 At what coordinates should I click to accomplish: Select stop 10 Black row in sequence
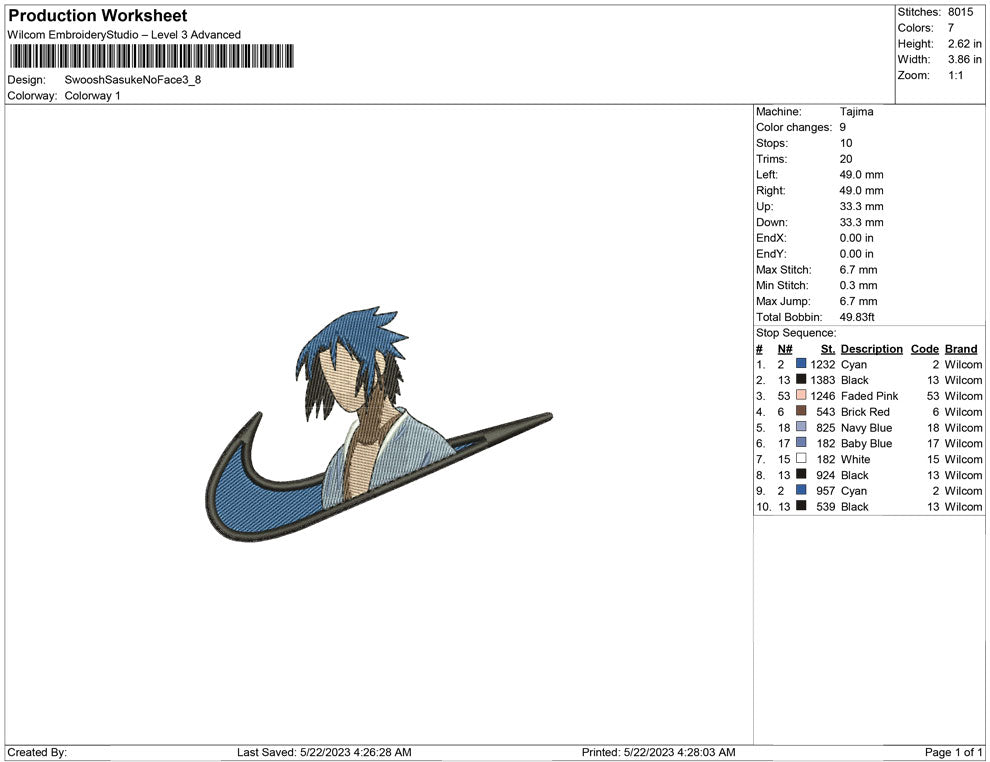869,506
